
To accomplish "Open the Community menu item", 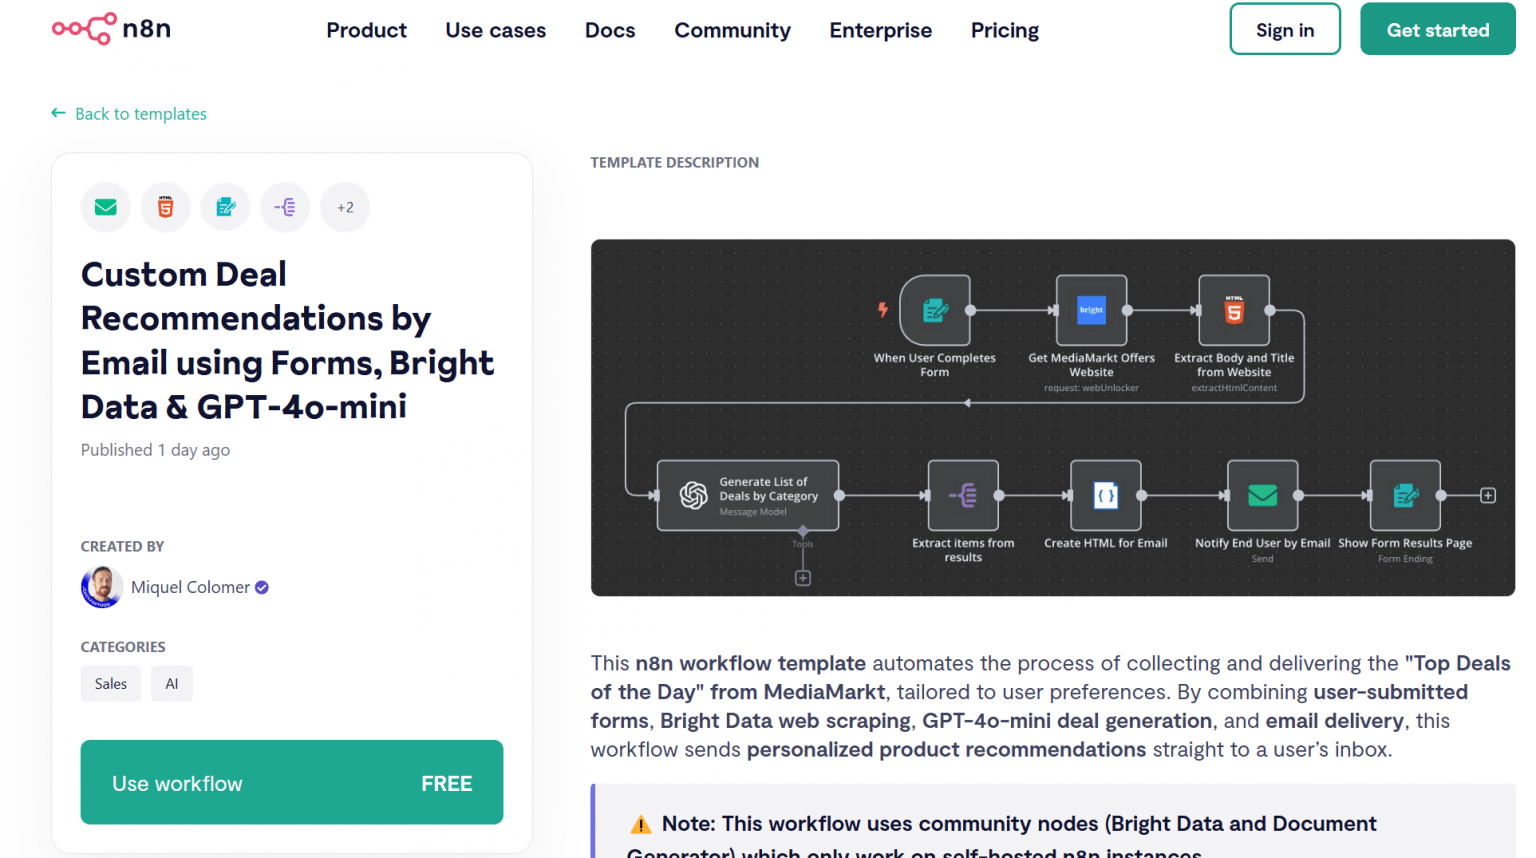I will pos(732,30).
